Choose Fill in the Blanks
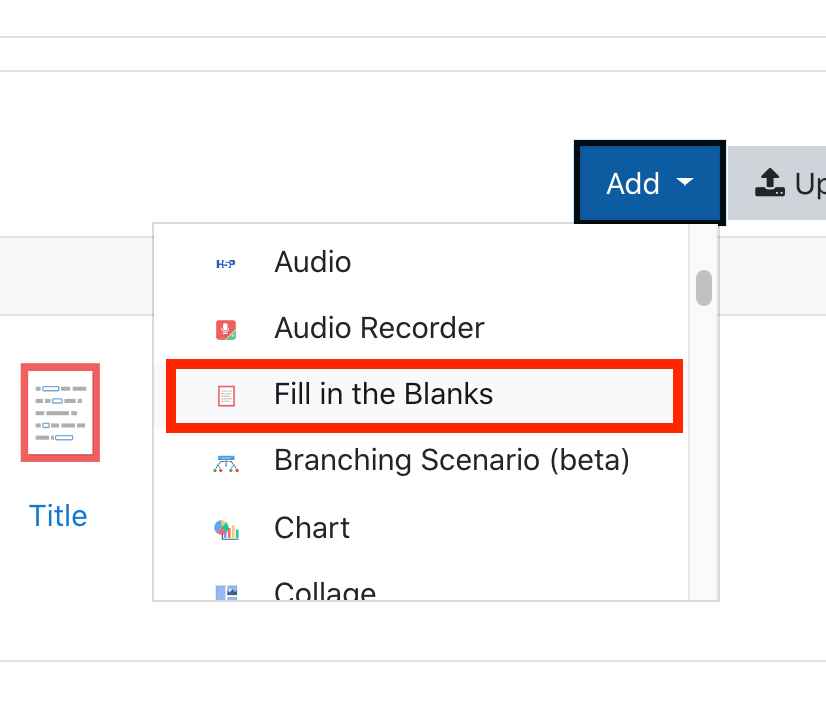Viewport: 826px width, 722px height. tap(421, 394)
